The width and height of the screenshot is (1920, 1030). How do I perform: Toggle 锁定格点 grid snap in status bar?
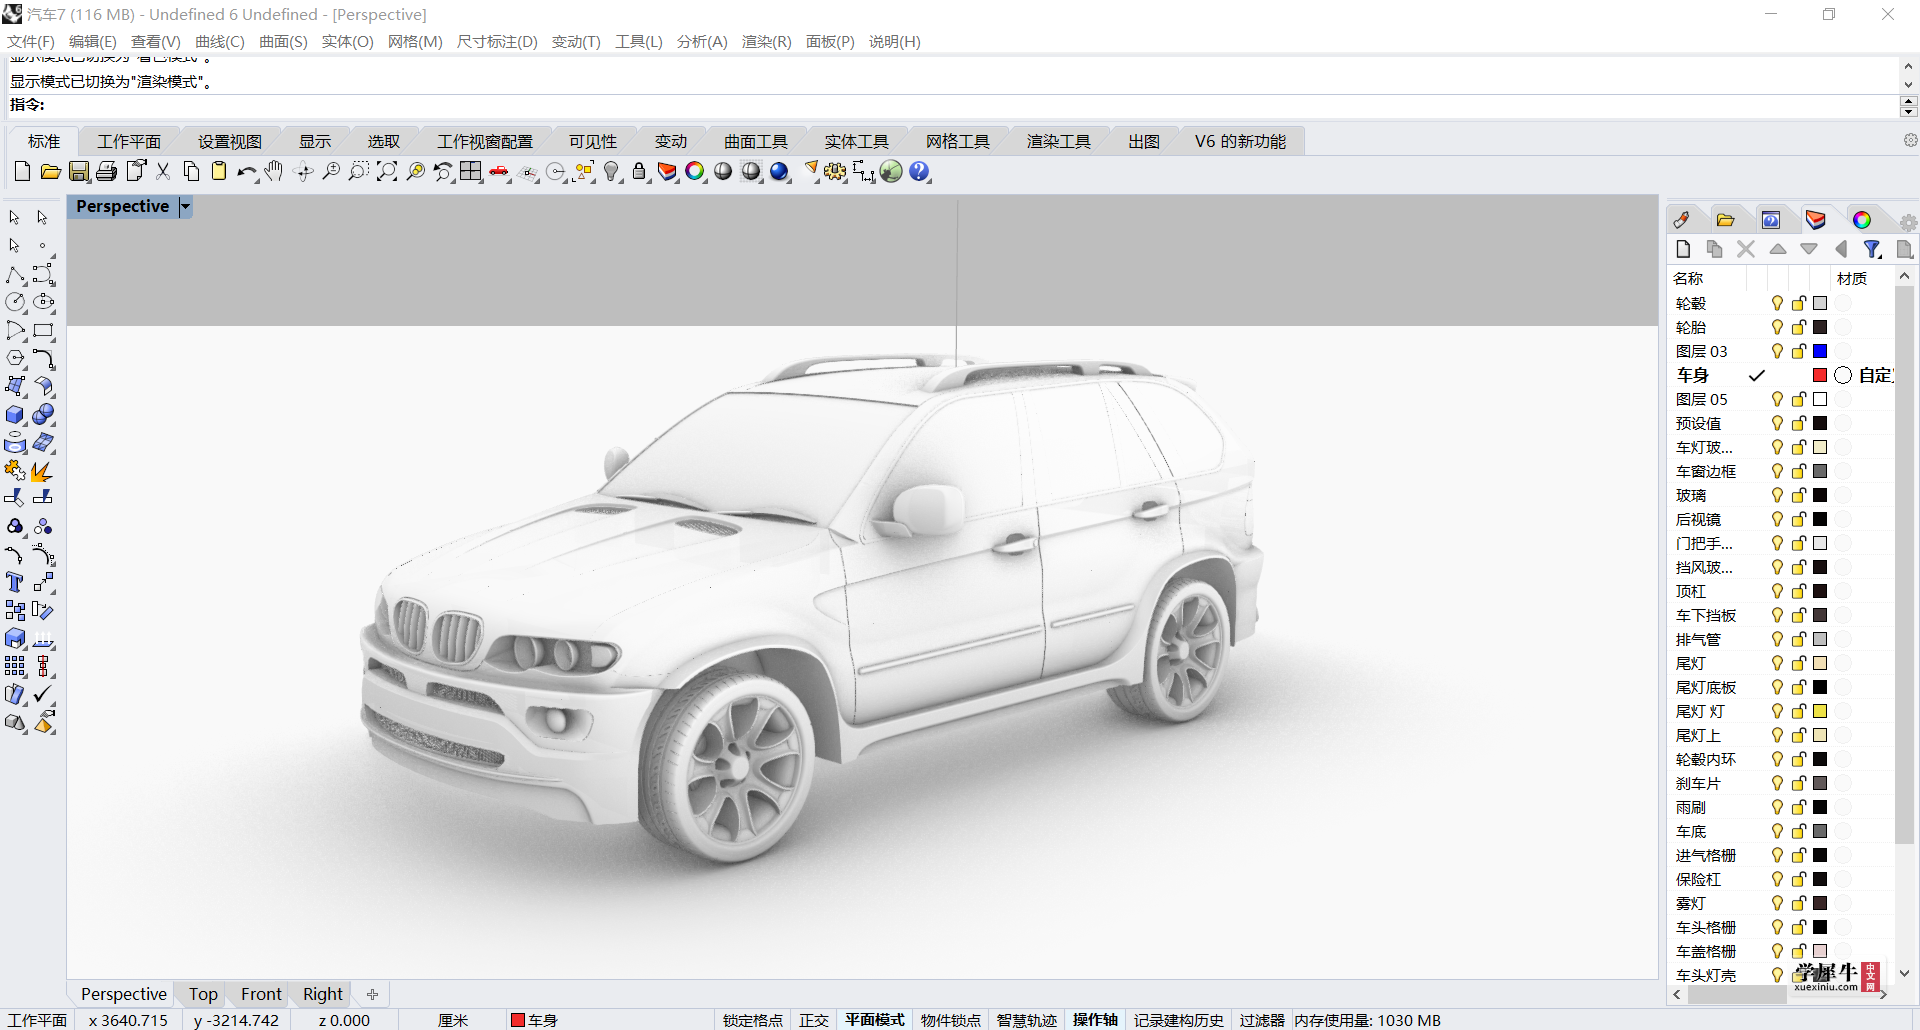(x=753, y=1020)
